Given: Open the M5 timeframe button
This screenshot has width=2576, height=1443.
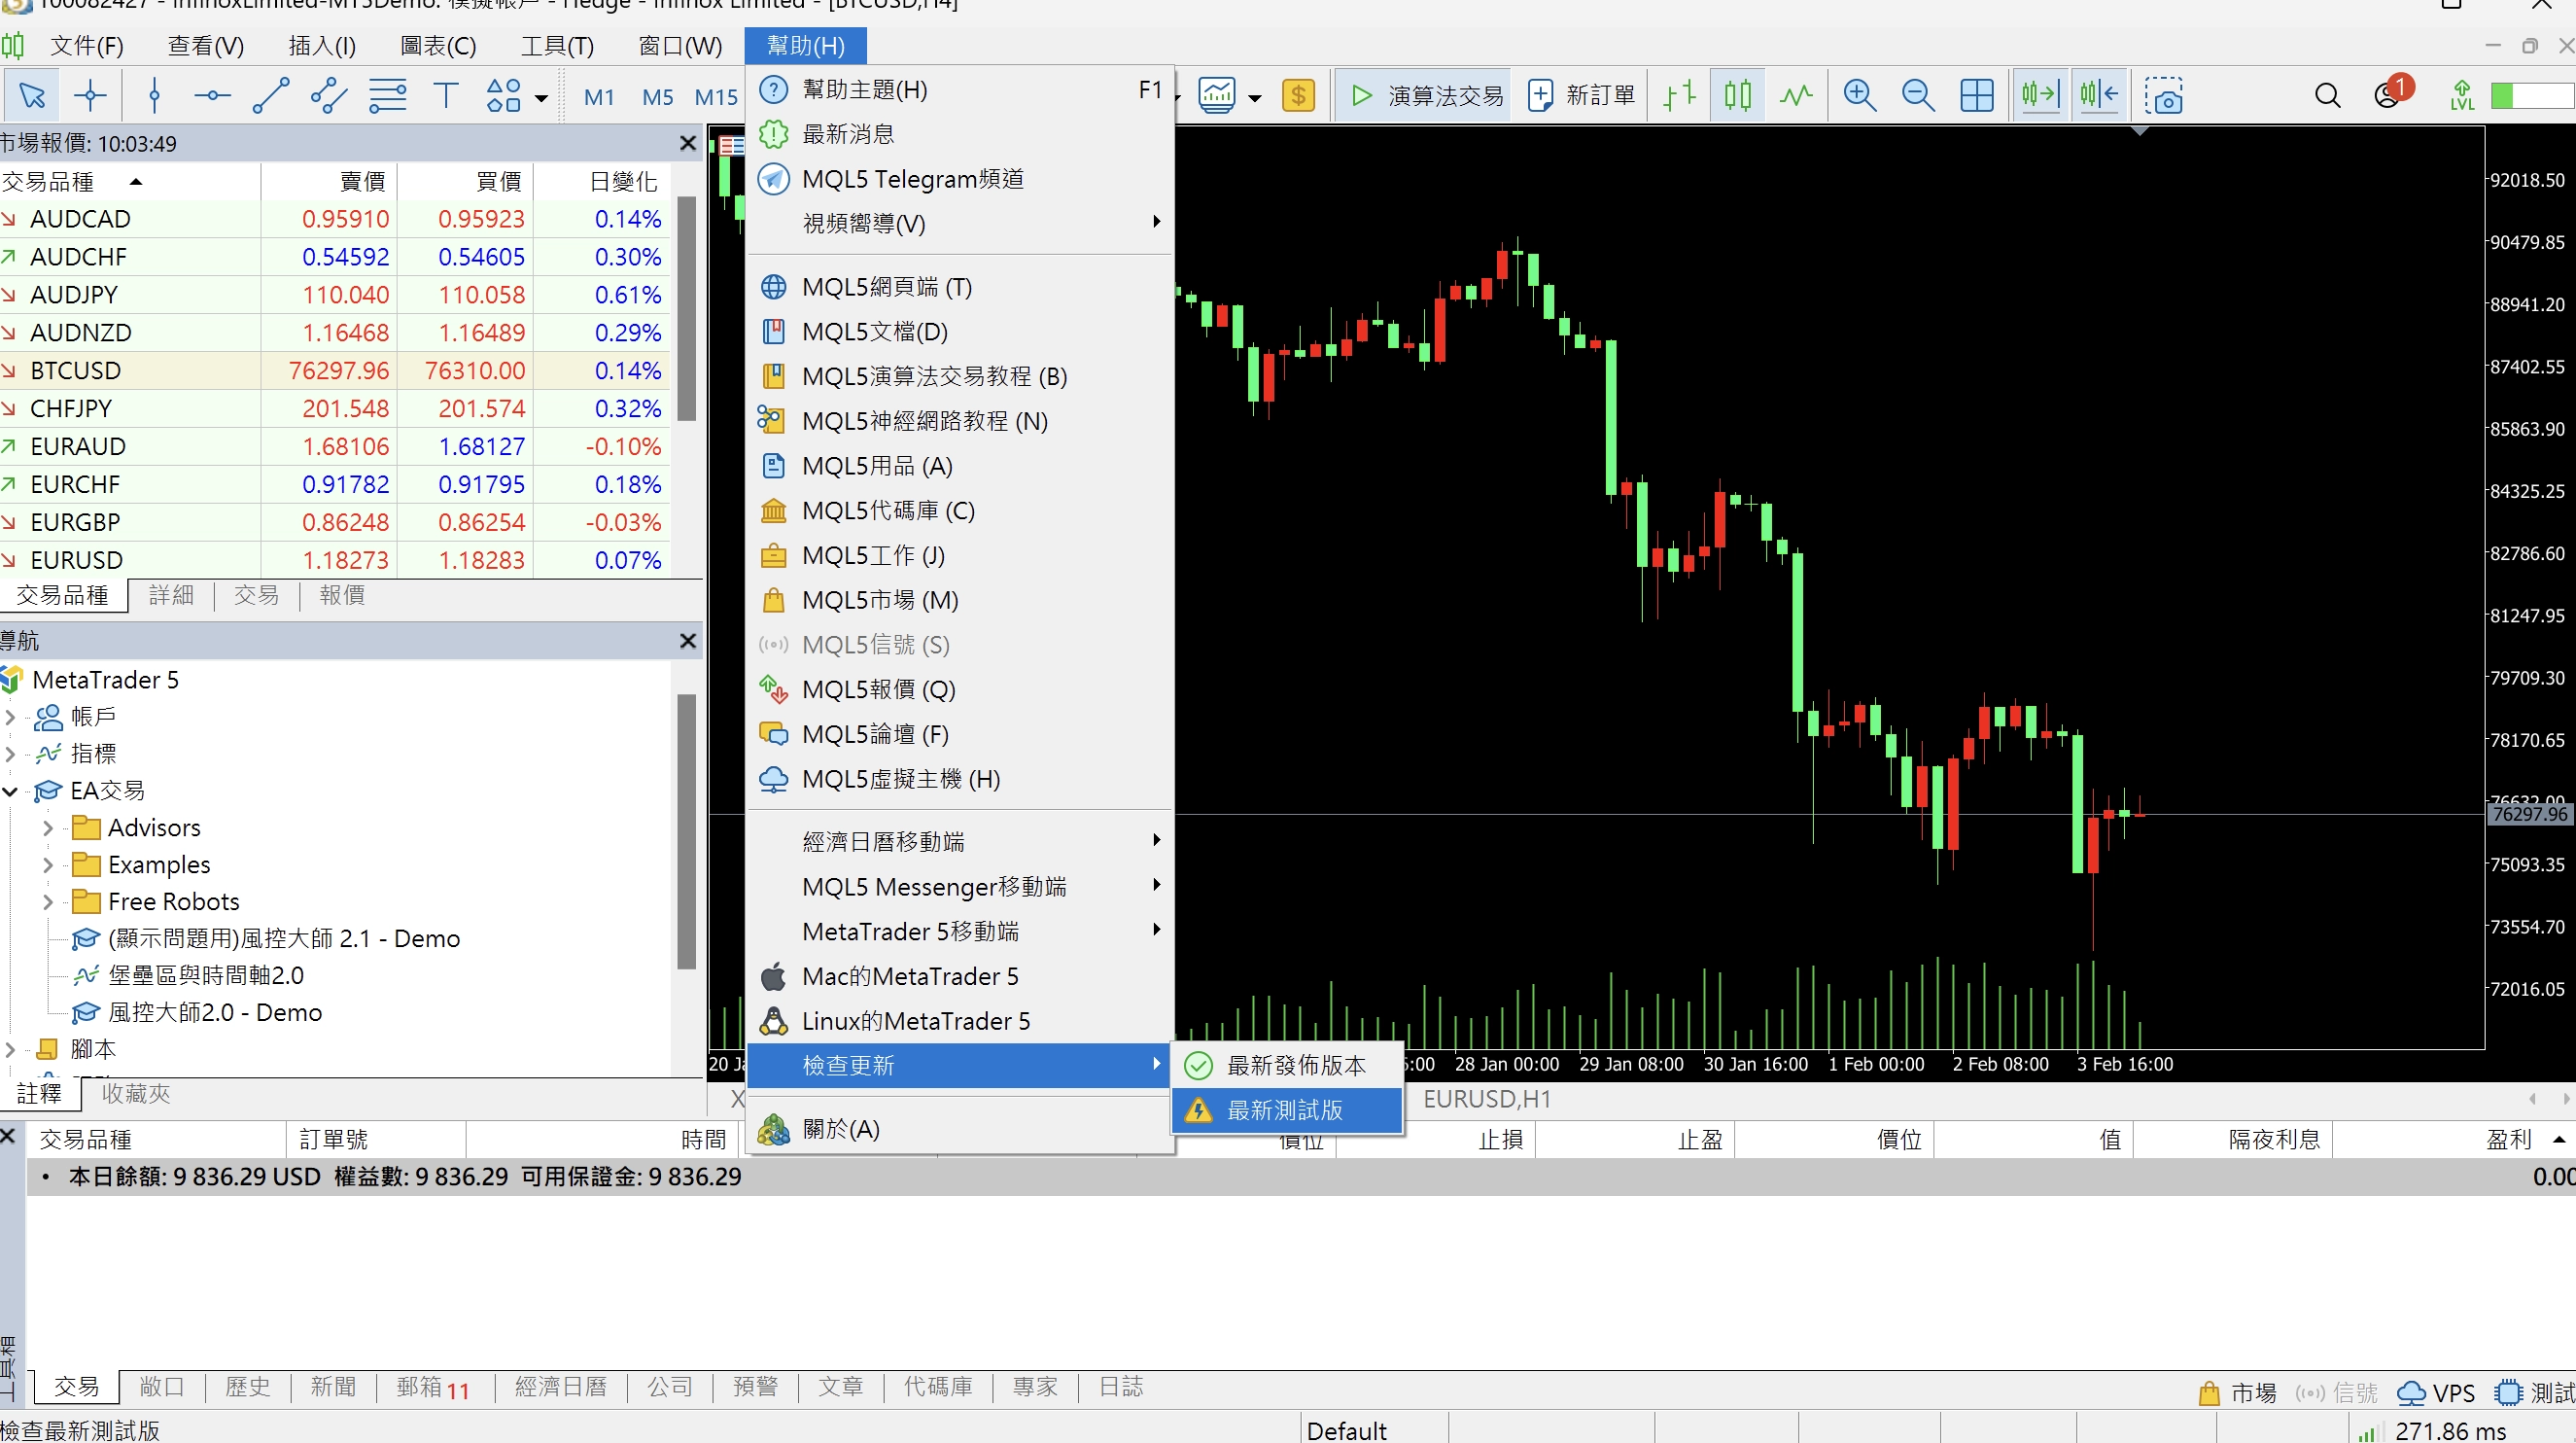Looking at the screenshot, I should click(657, 97).
